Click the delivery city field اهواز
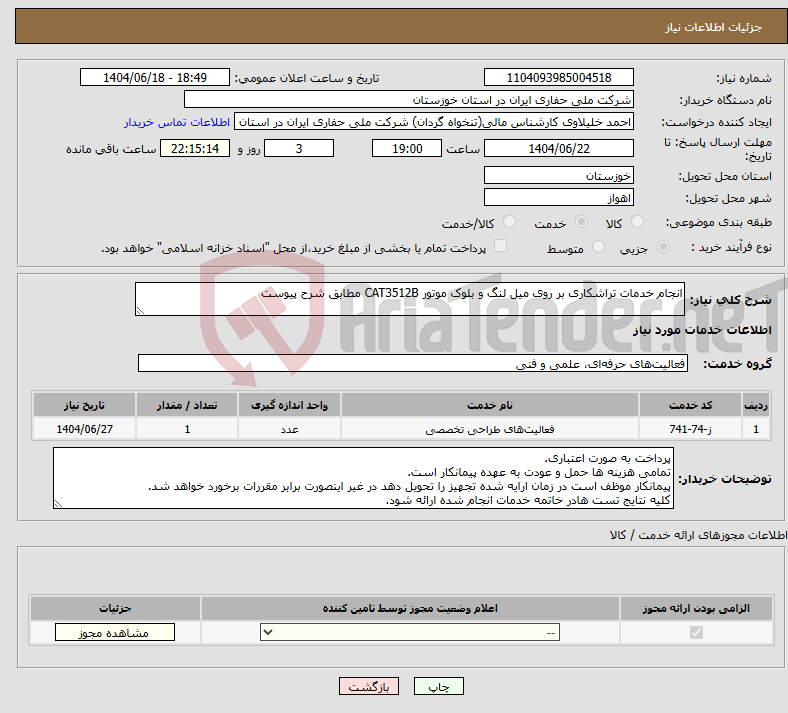Image resolution: width=788 pixels, height=713 pixels. click(x=558, y=197)
